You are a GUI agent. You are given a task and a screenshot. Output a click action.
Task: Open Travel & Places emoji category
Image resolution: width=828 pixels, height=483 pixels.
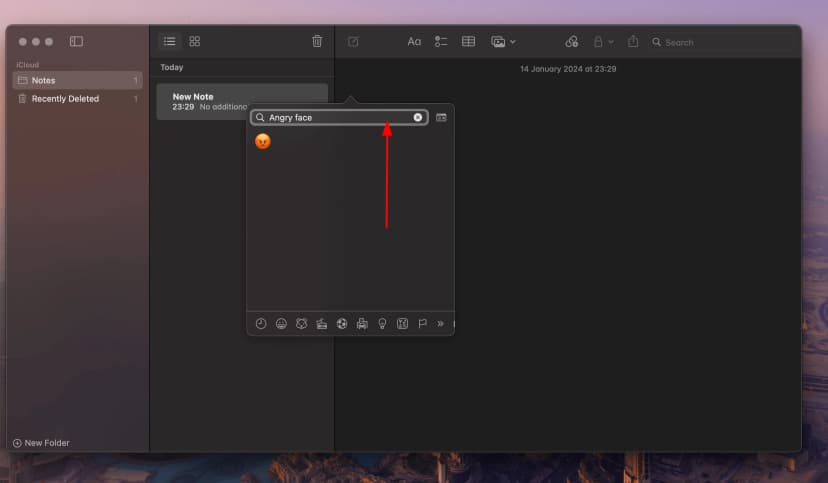click(362, 324)
